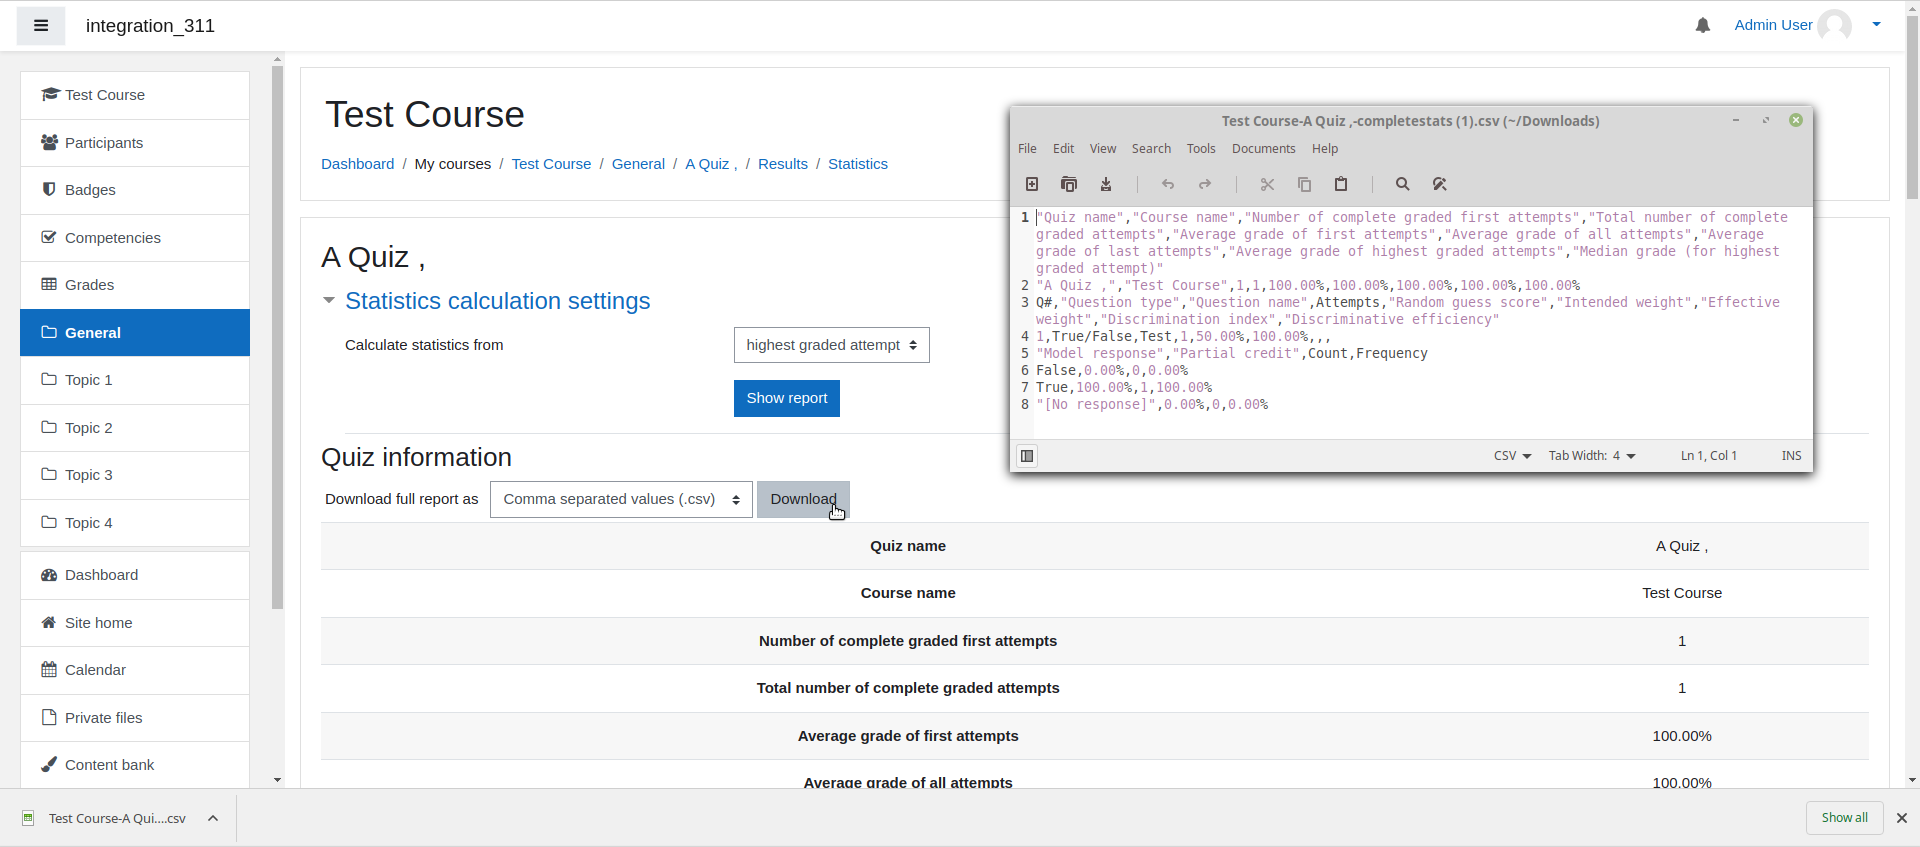Open A Quiz breadcrumb link

711,164
